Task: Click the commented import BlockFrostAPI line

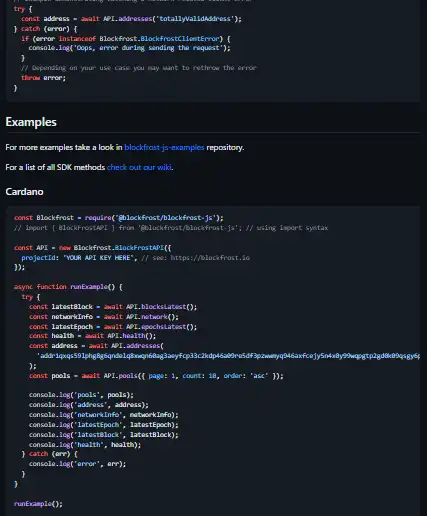Action: pos(171,228)
